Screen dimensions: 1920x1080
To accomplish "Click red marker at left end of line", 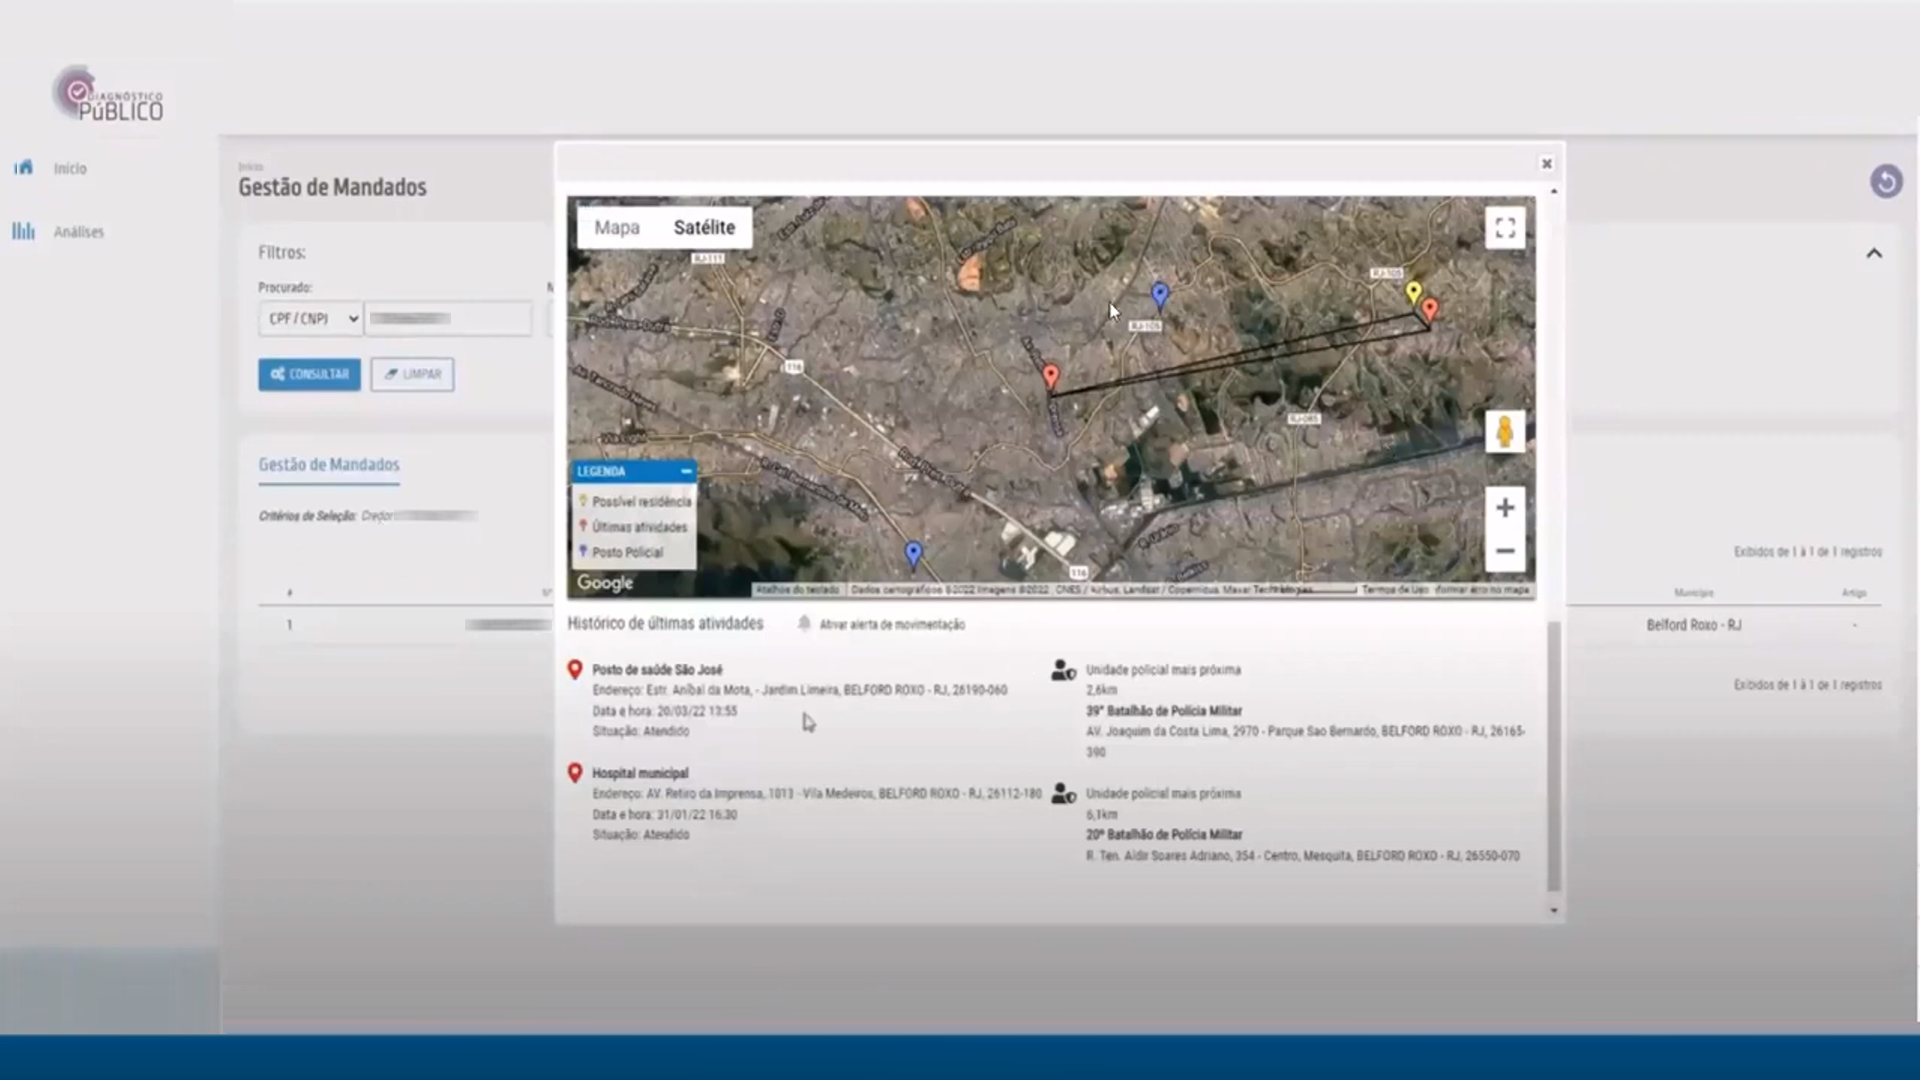I will pyautogui.click(x=1050, y=376).
